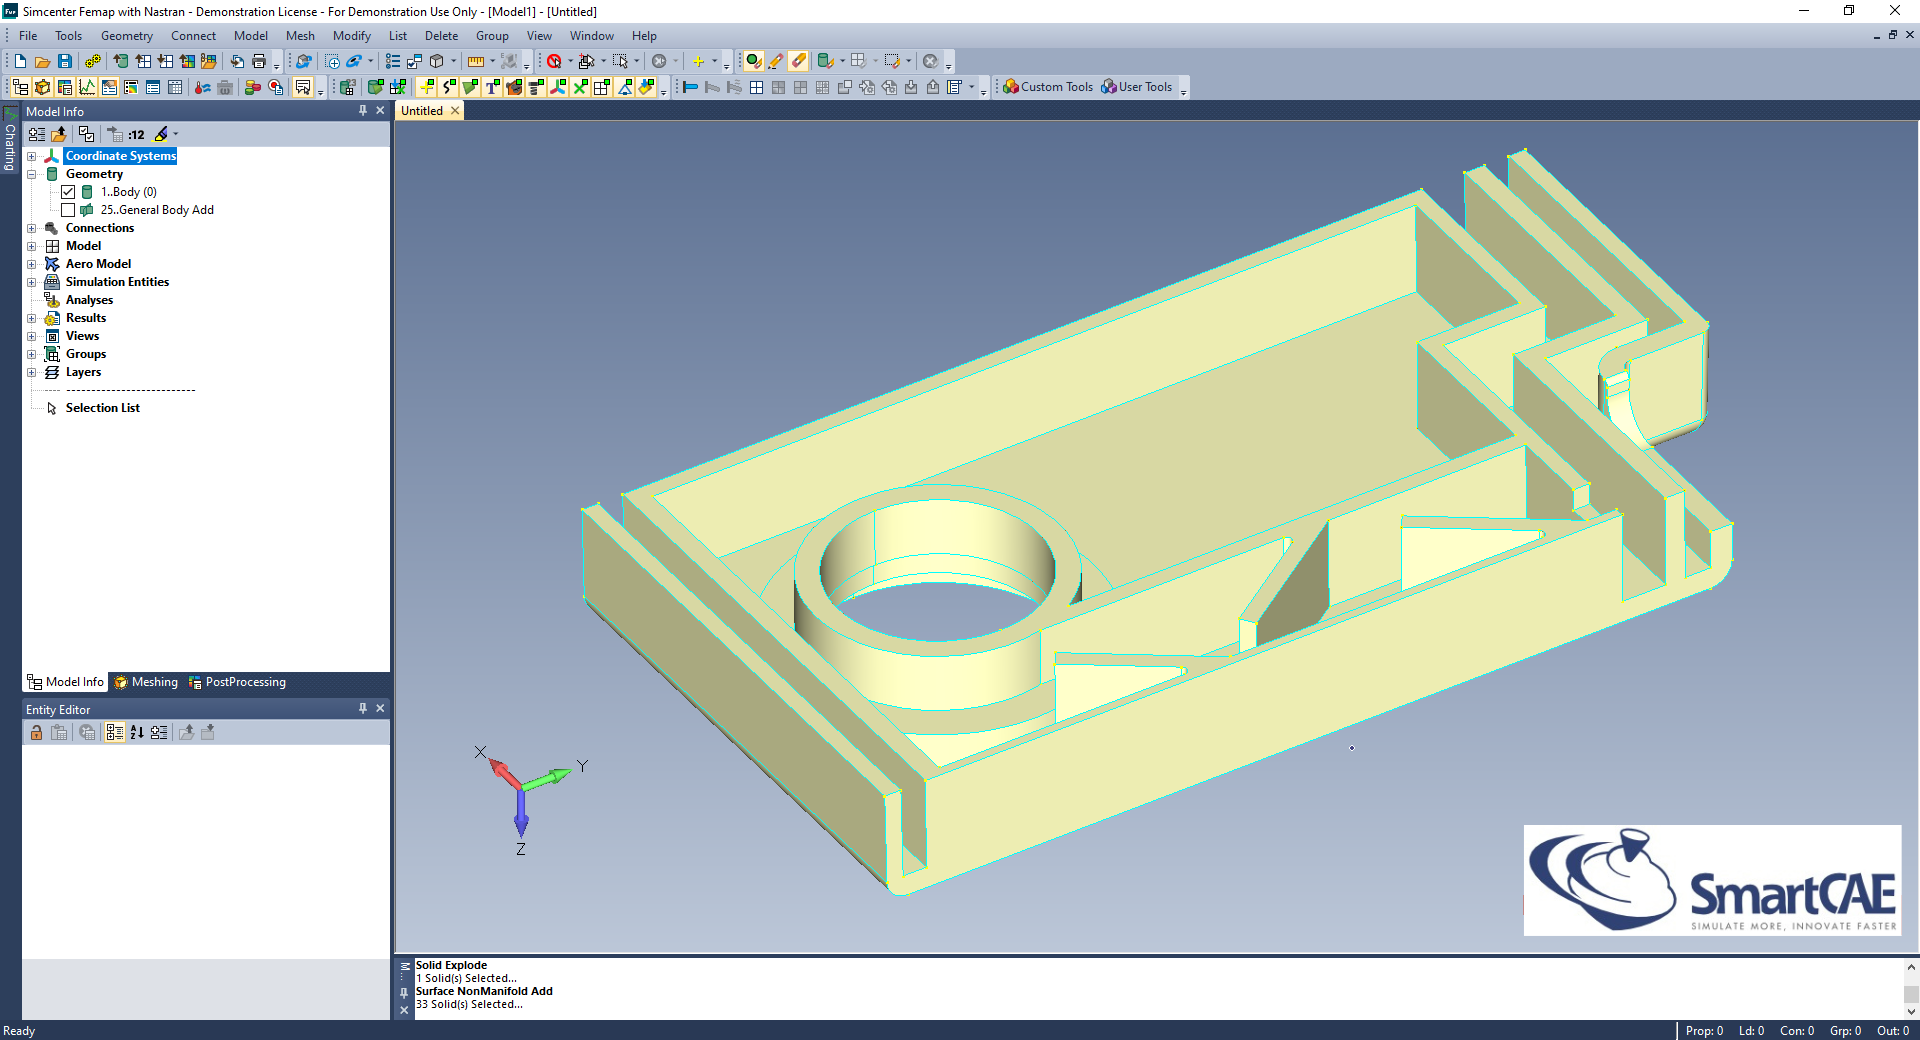The image size is (1920, 1040).
Task: Click the Measure ruler icon
Action: pos(476,61)
